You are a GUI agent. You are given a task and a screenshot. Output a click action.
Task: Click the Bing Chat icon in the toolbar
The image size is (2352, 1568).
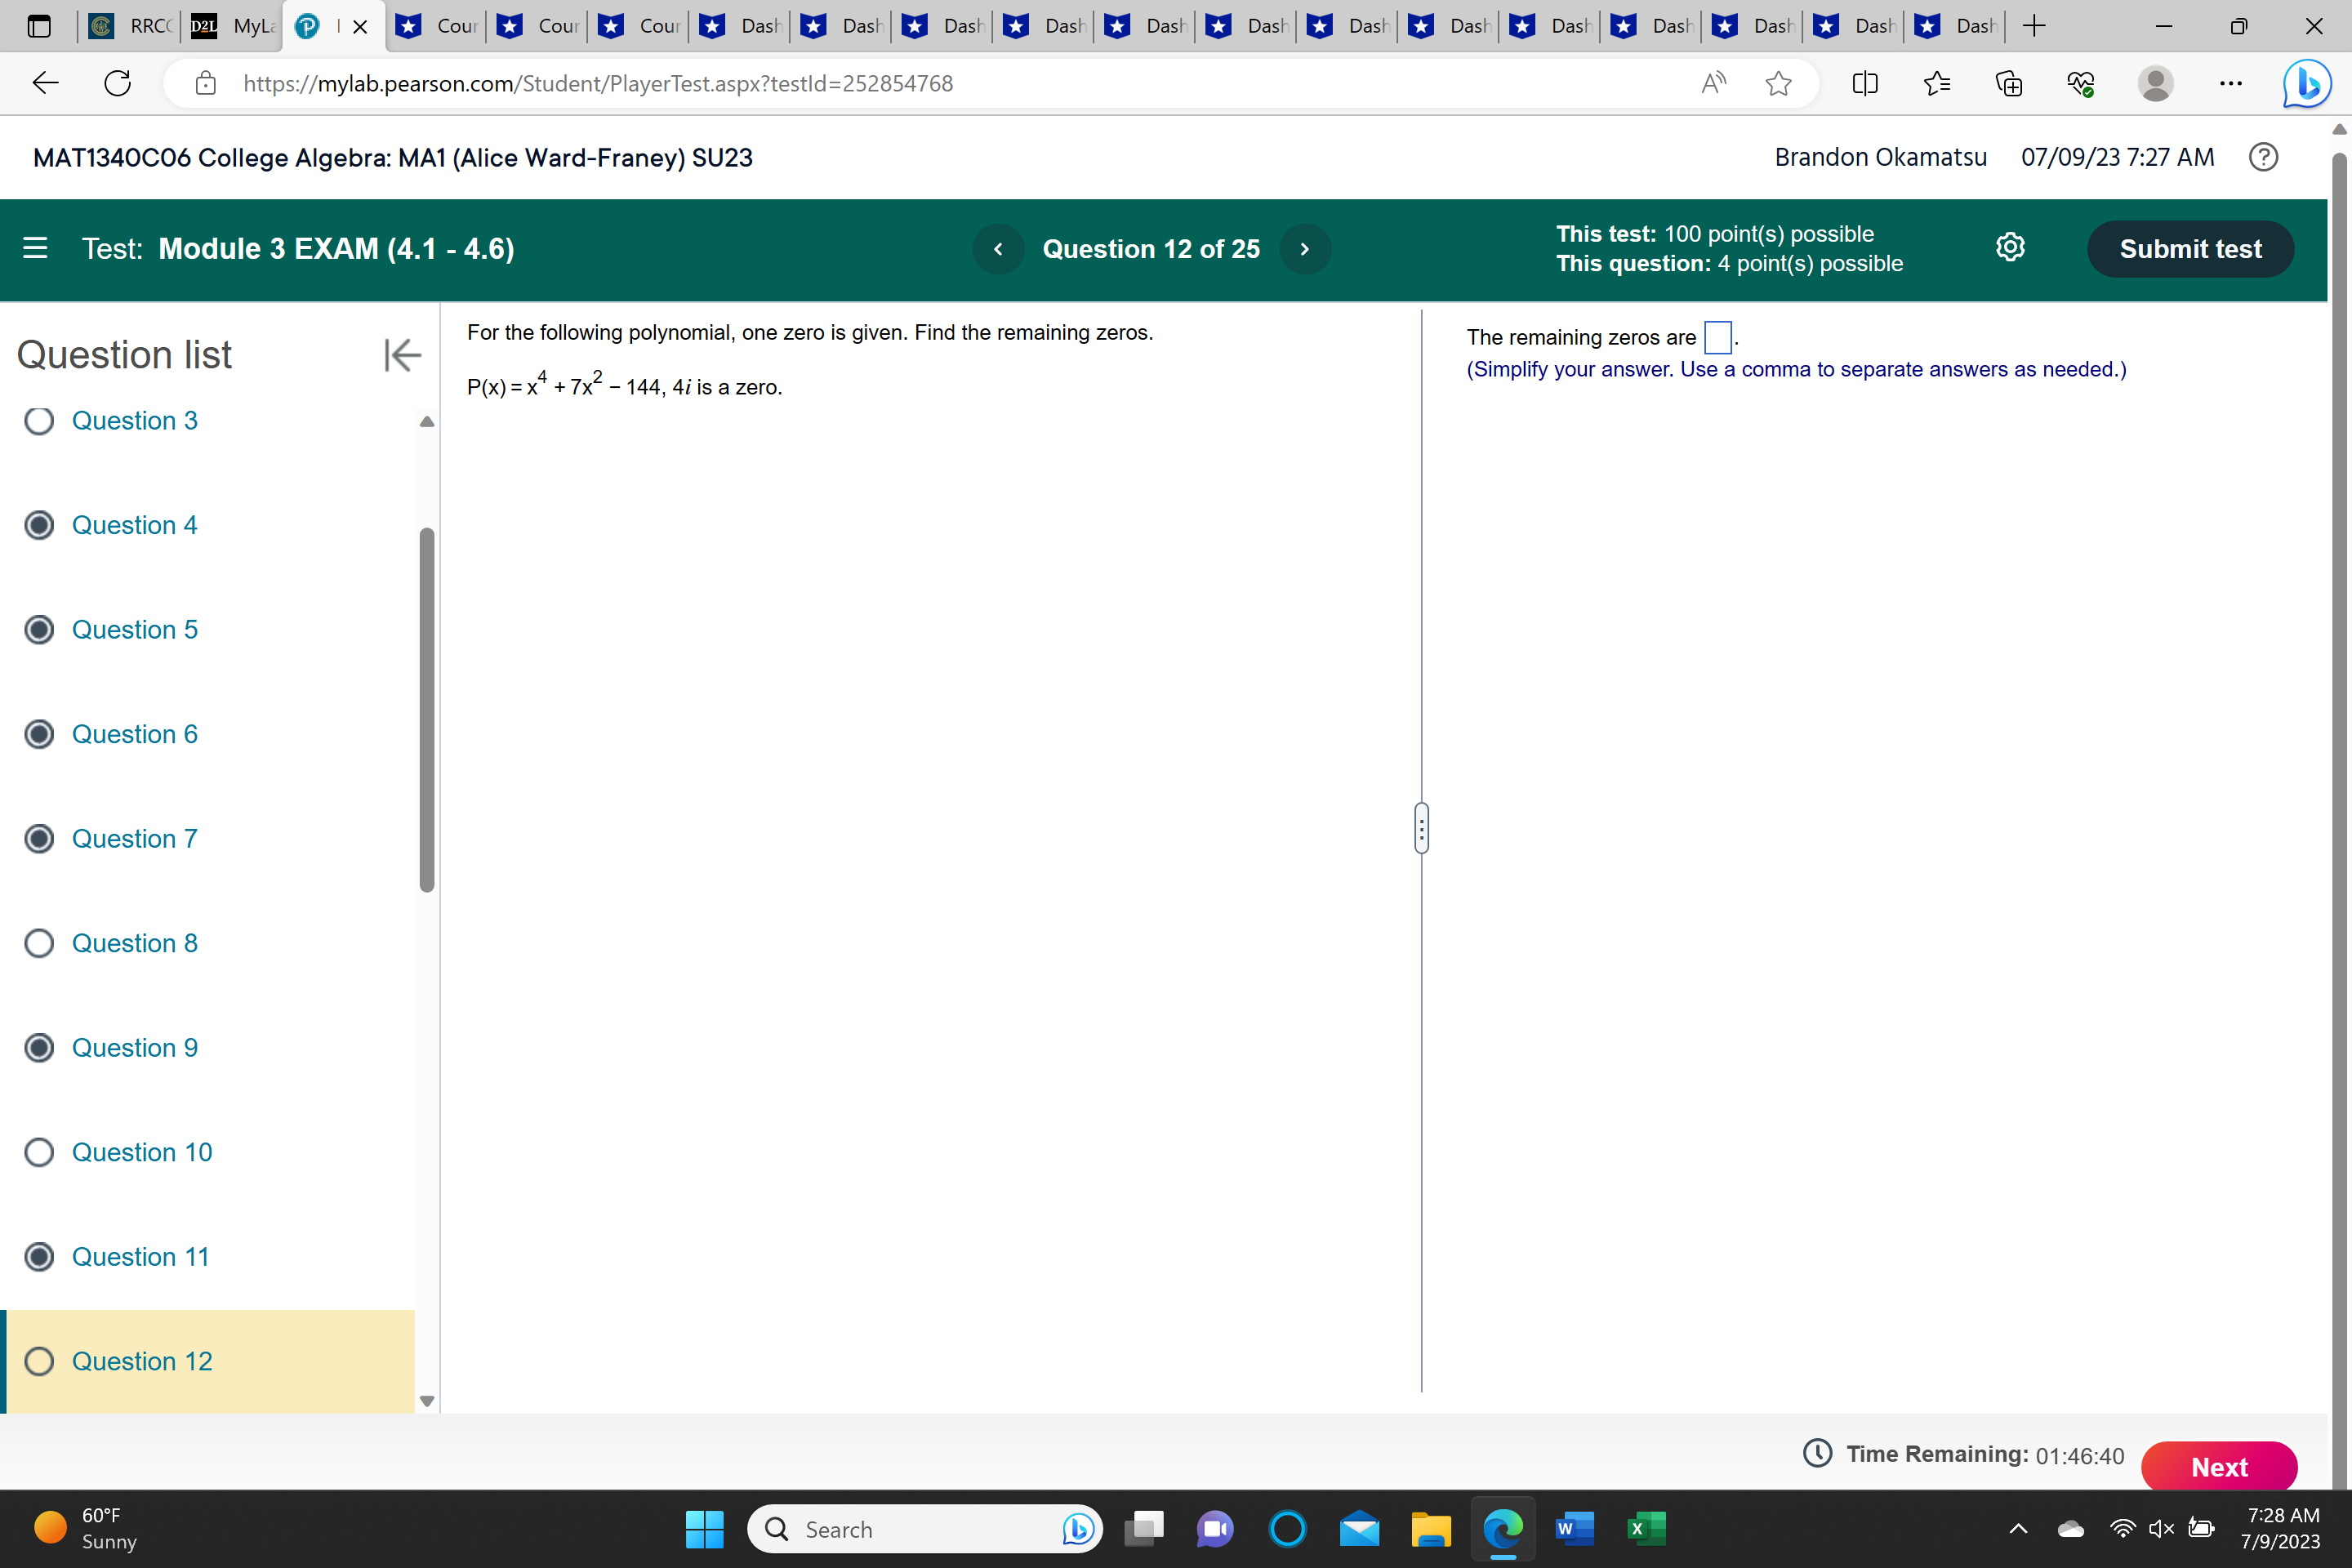[x=2306, y=83]
